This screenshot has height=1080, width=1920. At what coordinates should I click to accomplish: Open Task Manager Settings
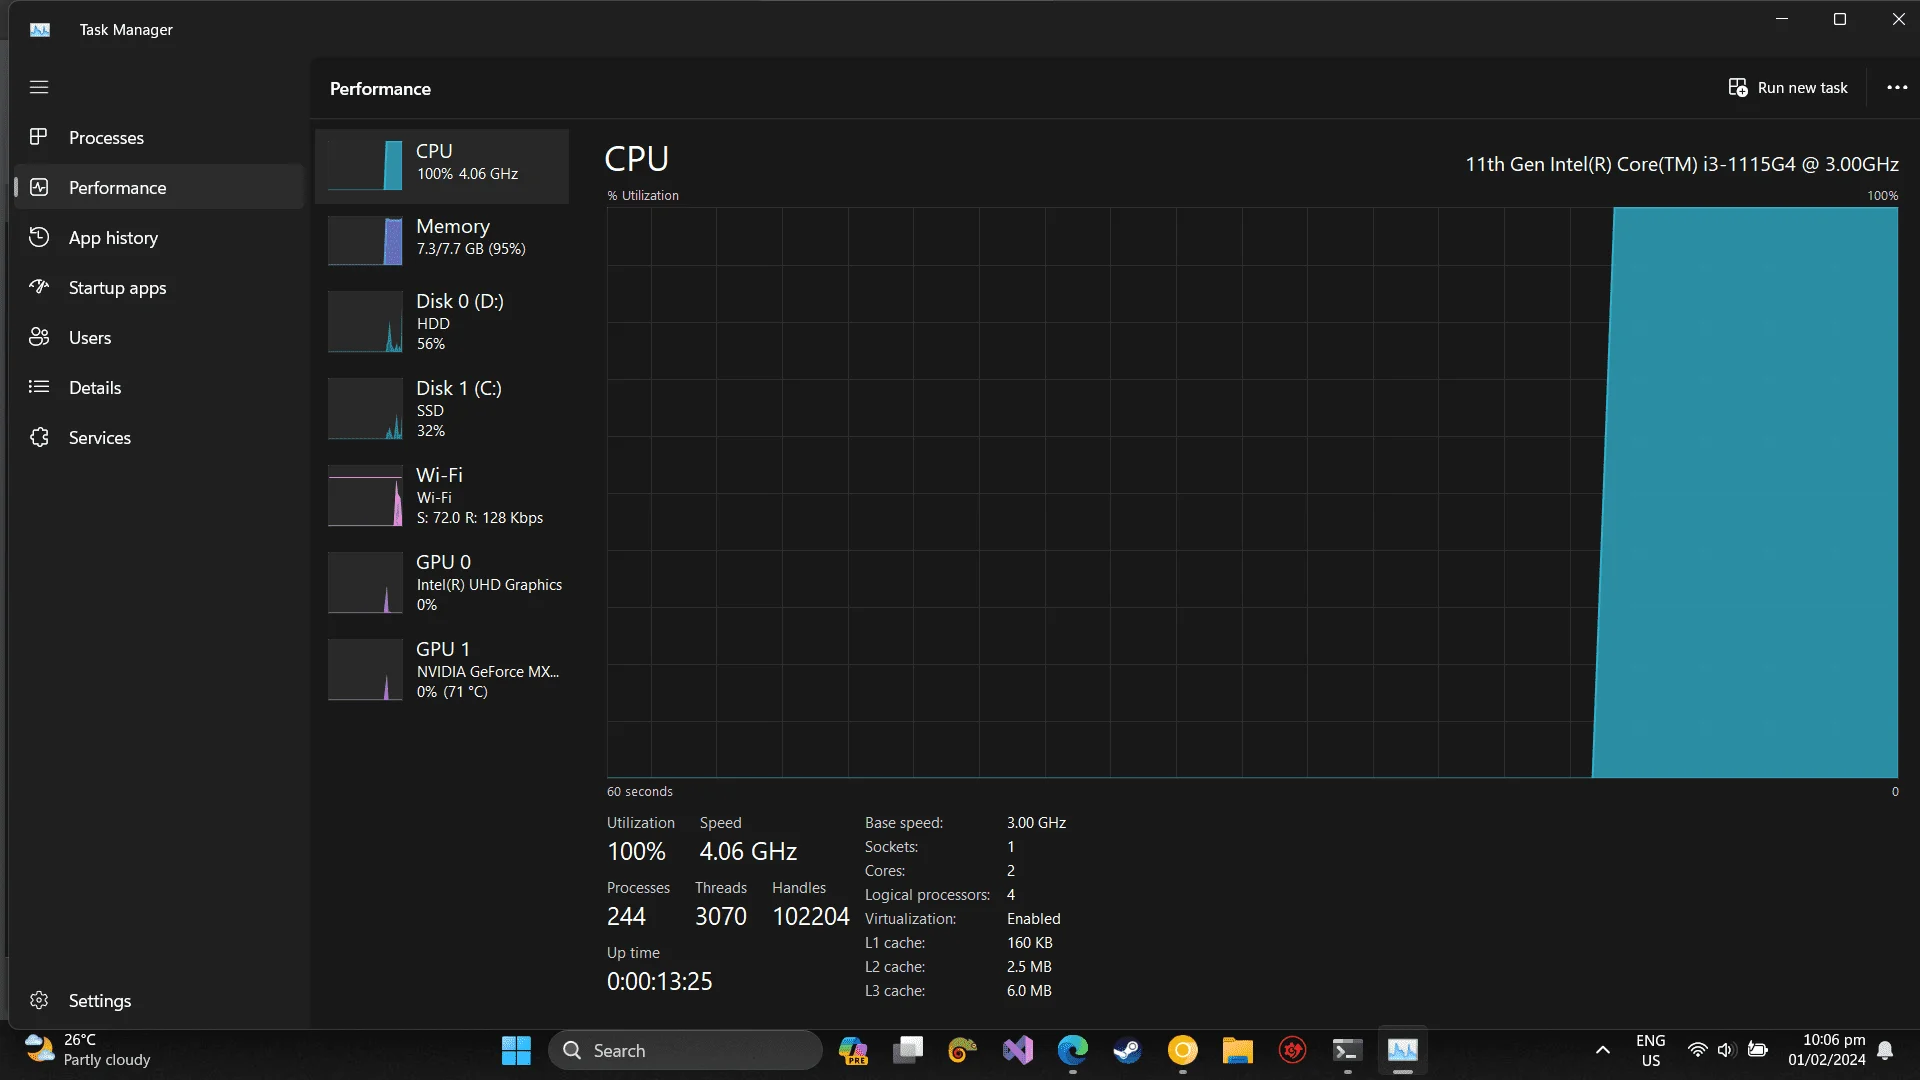coord(159,1000)
